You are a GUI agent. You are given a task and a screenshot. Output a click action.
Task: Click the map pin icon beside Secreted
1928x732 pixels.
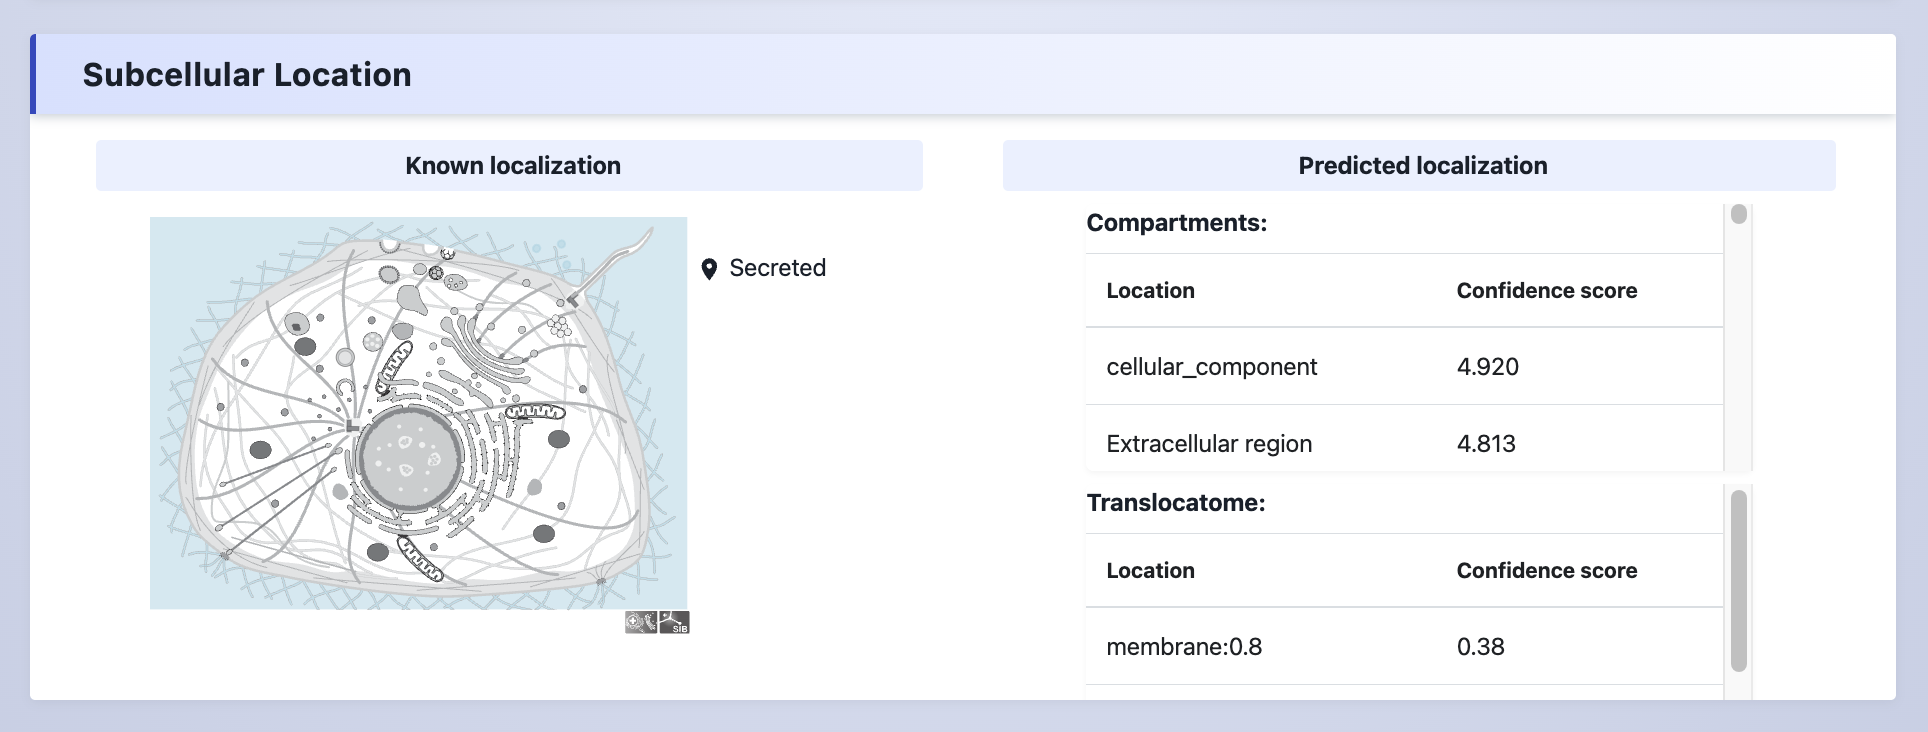(x=709, y=269)
